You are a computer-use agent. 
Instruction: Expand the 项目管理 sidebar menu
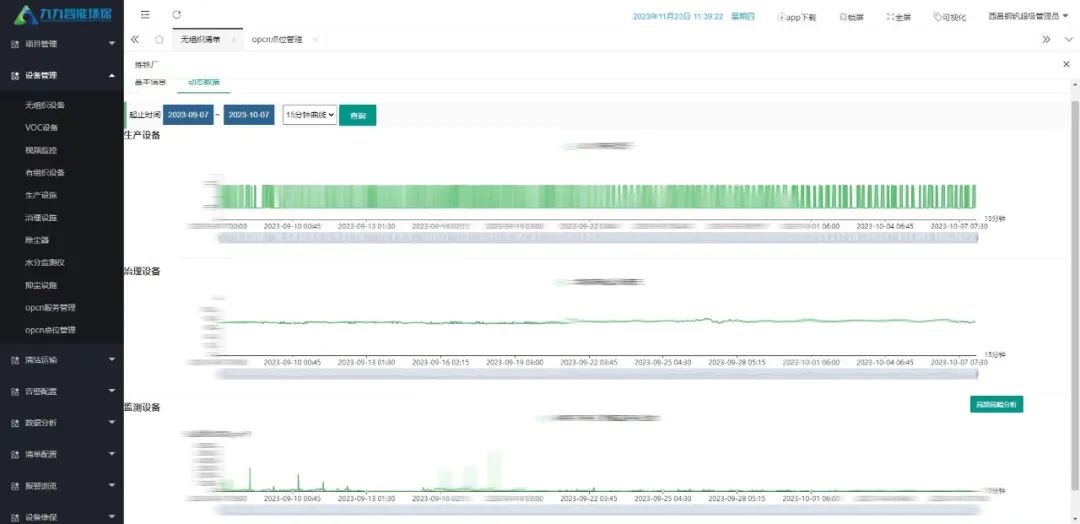[x=61, y=44]
